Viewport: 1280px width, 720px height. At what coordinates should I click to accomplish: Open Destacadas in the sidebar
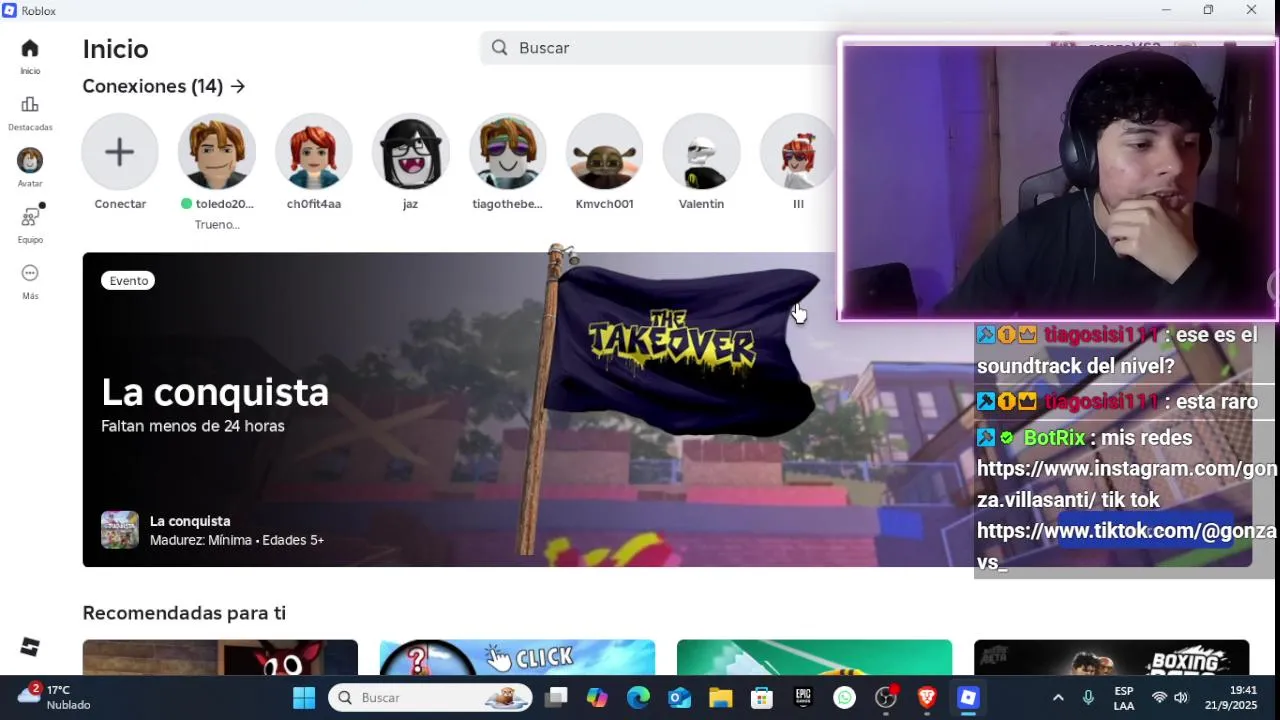coord(30,113)
